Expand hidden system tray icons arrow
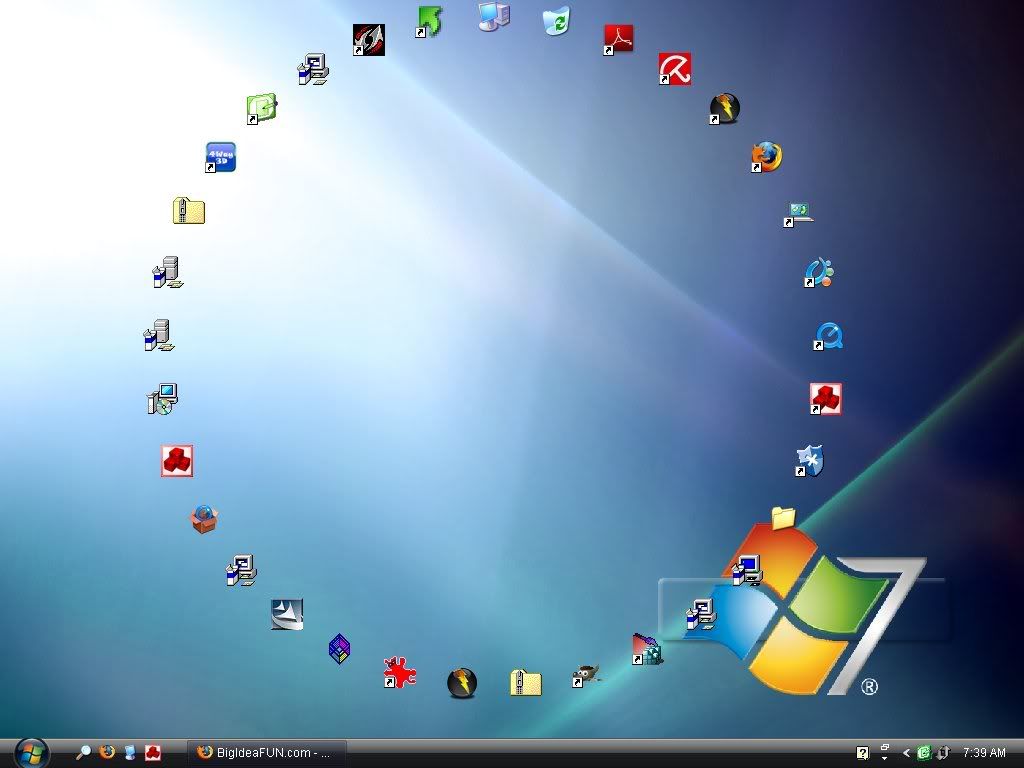The height and width of the screenshot is (768, 1024). click(x=906, y=753)
